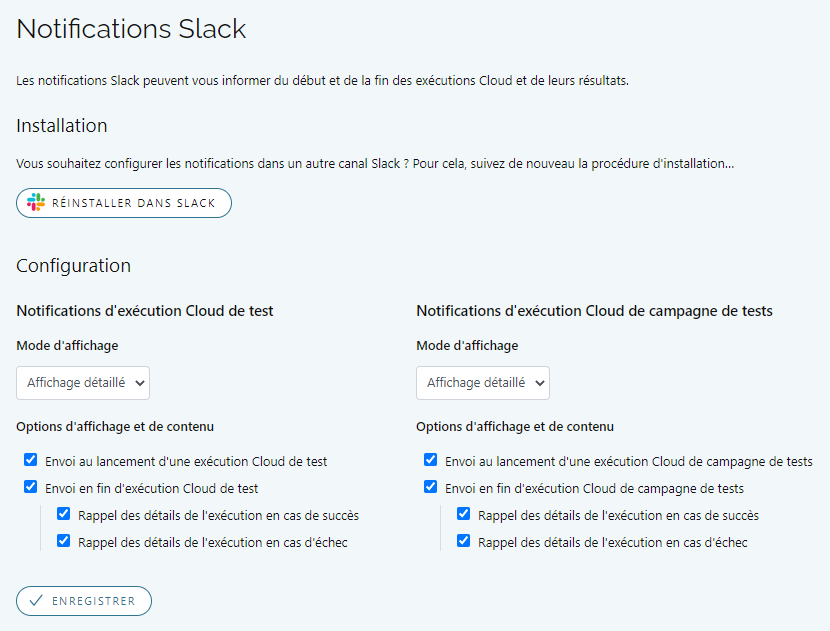Image resolution: width=830 pixels, height=631 pixels.
Task: Disable failure details reminder for Cloud test execution
Action: 64,542
